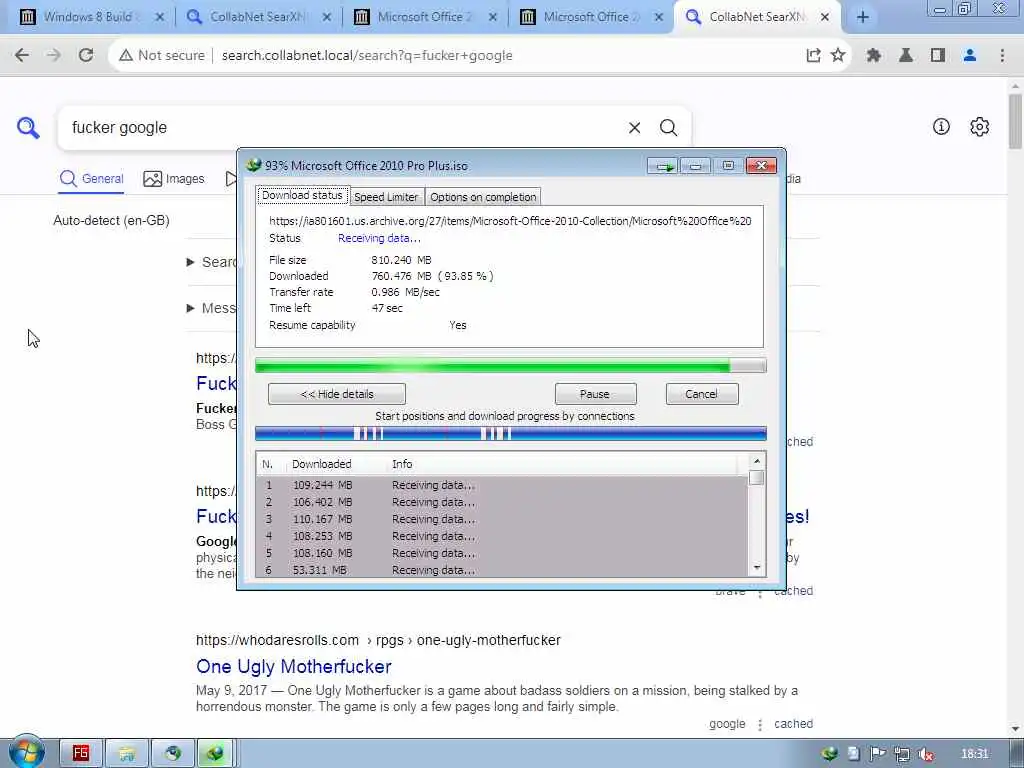Open the One Ugly Motherfucker result

(294, 667)
